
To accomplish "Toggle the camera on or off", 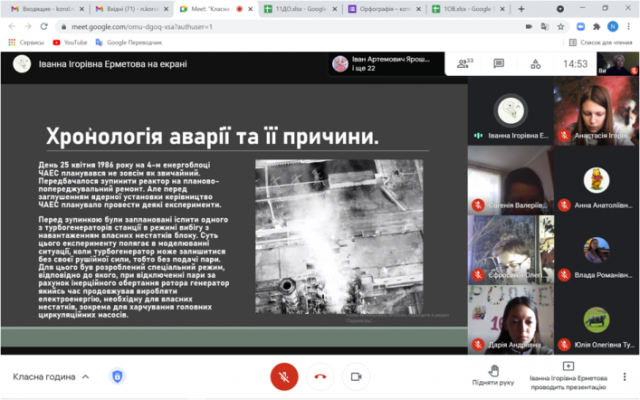I will (x=356, y=376).
